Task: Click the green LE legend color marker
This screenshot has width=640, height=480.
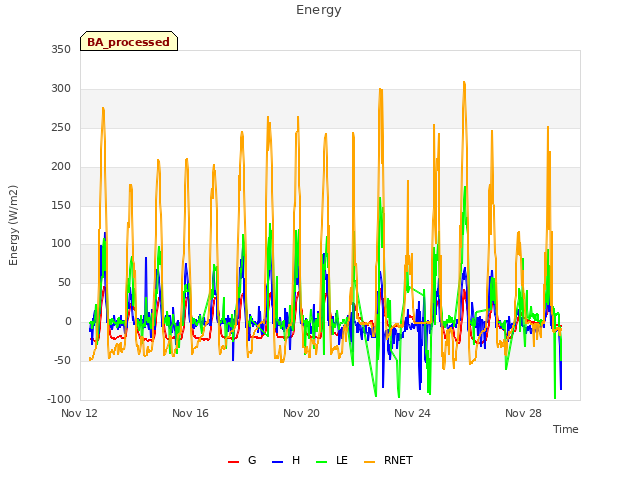Action: coord(321,462)
